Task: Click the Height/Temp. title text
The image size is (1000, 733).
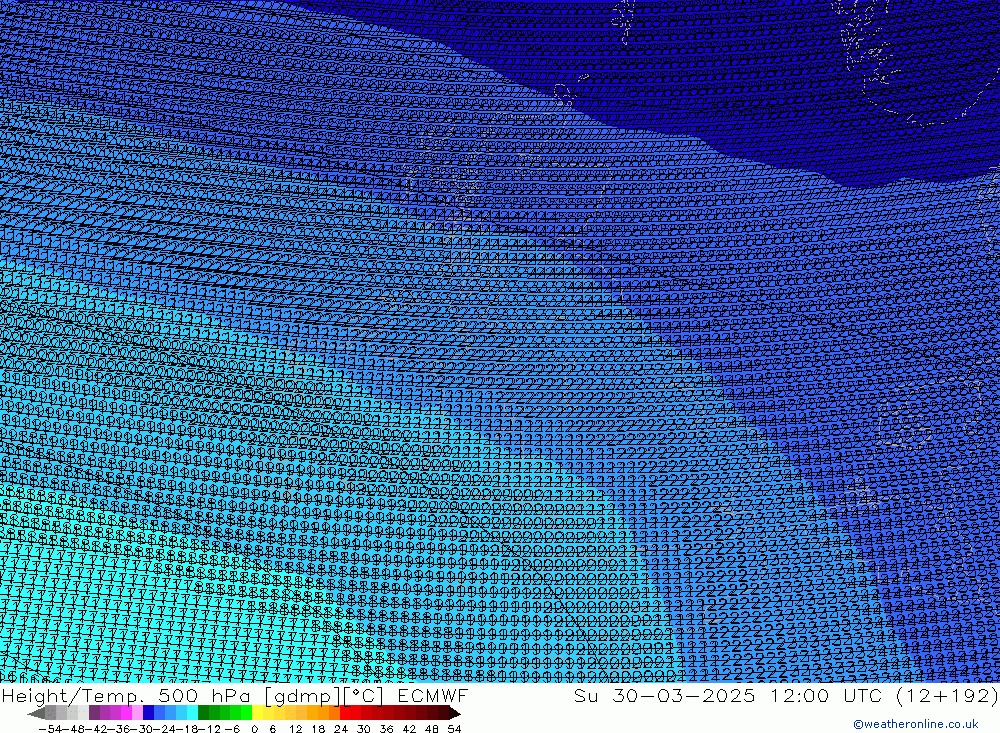Action: pyautogui.click(x=77, y=695)
